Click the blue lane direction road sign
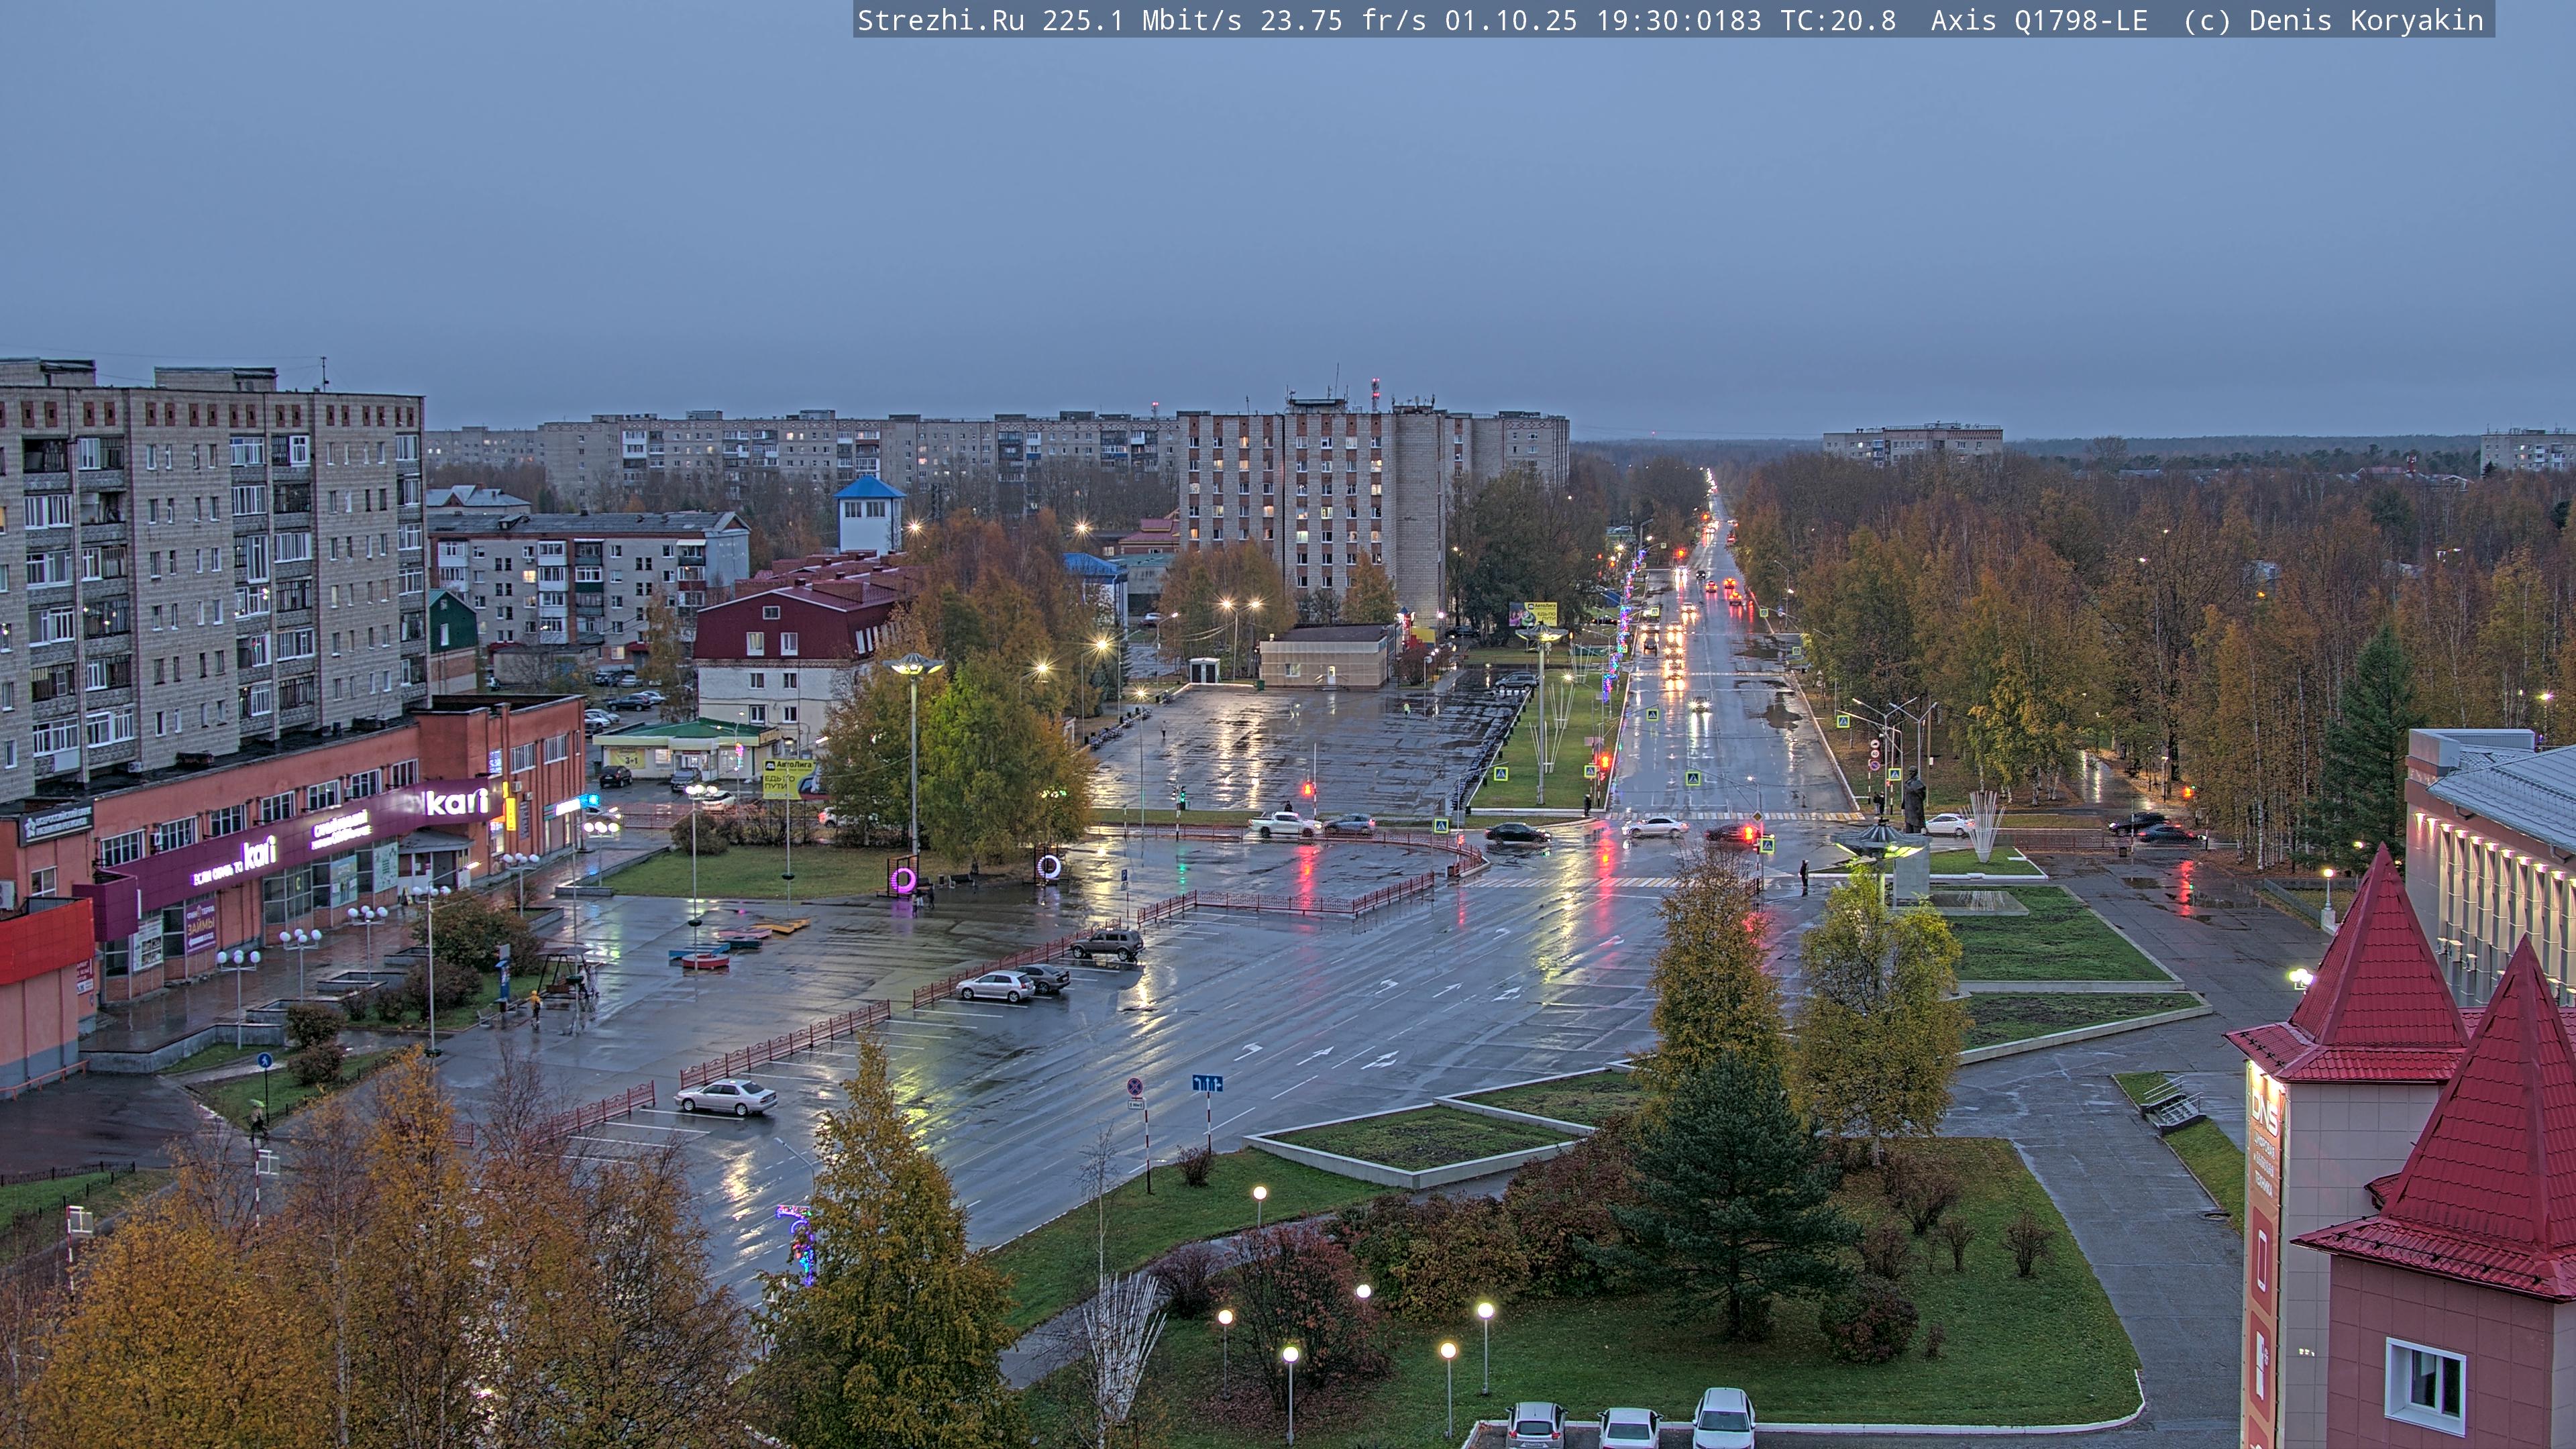 [x=1207, y=1083]
